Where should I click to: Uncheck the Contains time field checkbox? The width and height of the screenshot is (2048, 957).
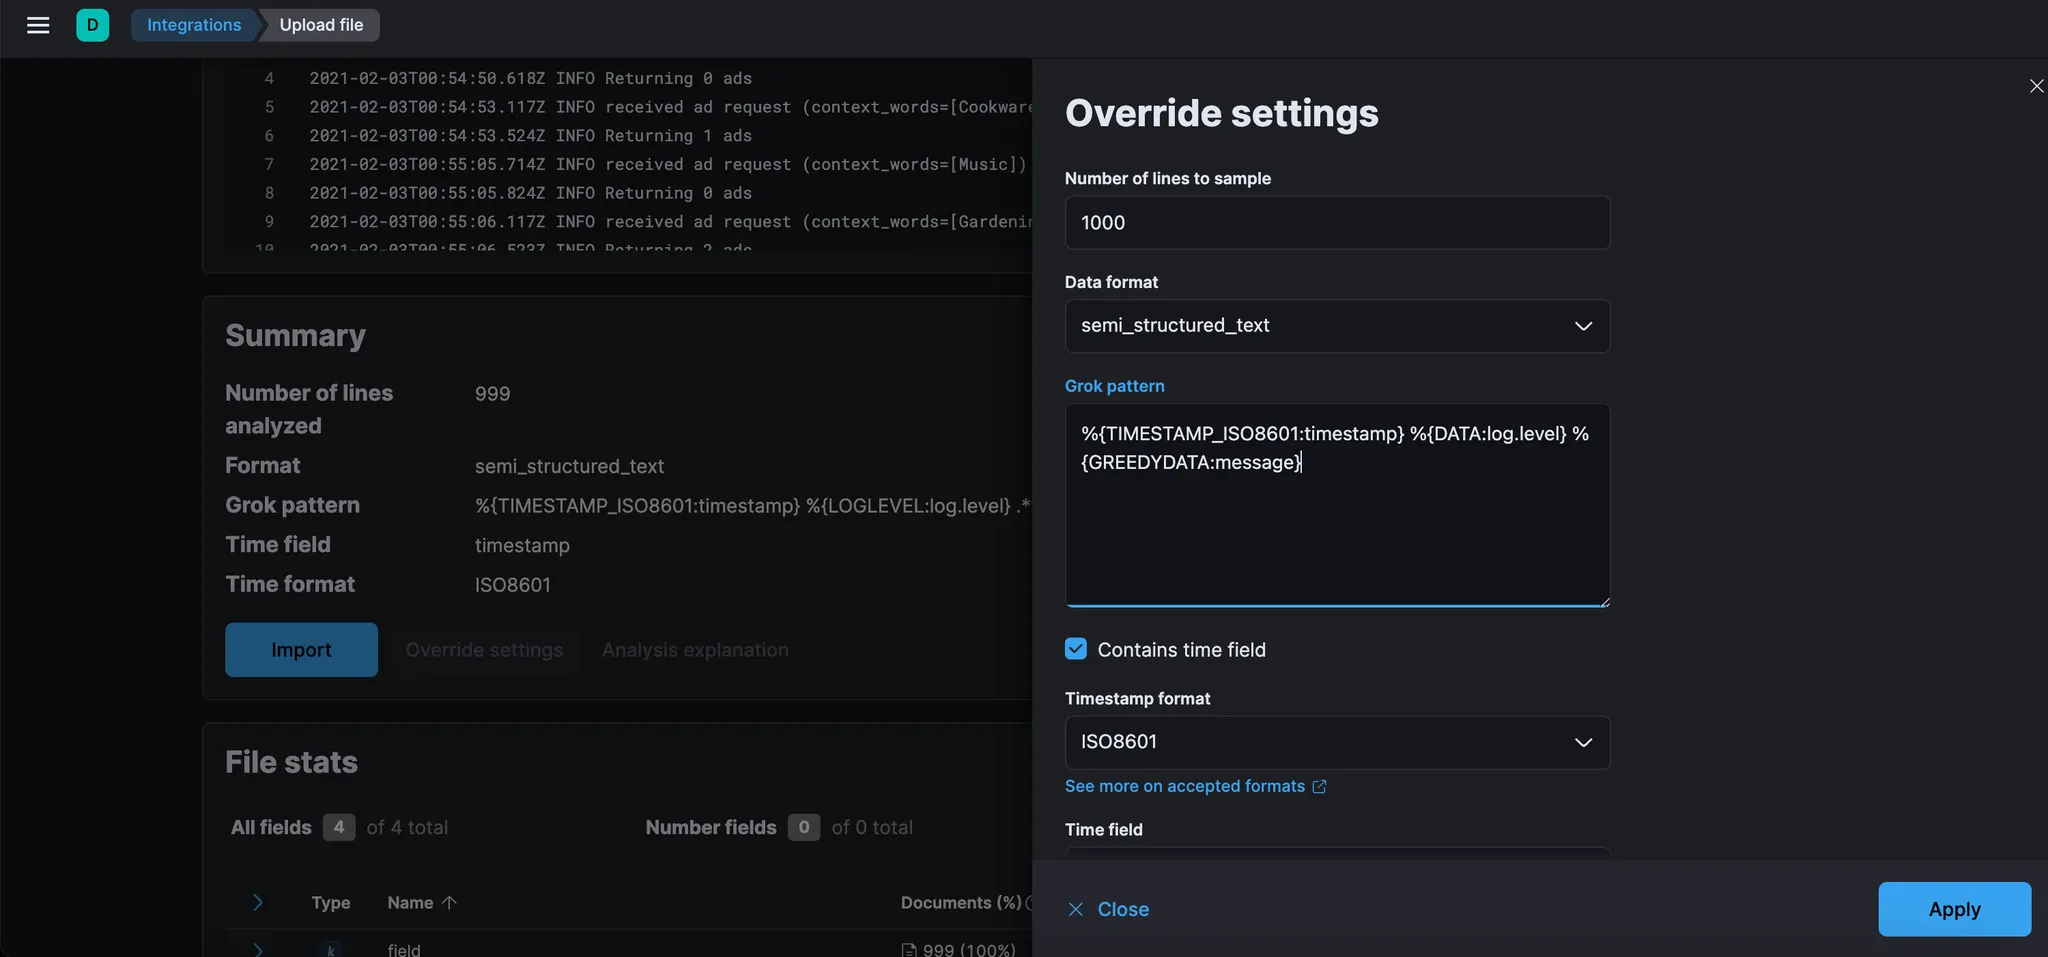[x=1076, y=649]
